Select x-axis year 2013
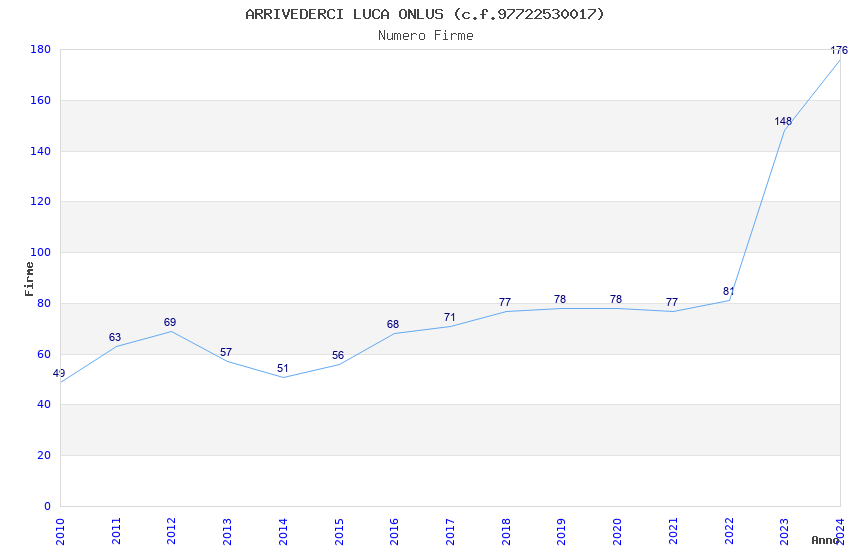 (227, 532)
